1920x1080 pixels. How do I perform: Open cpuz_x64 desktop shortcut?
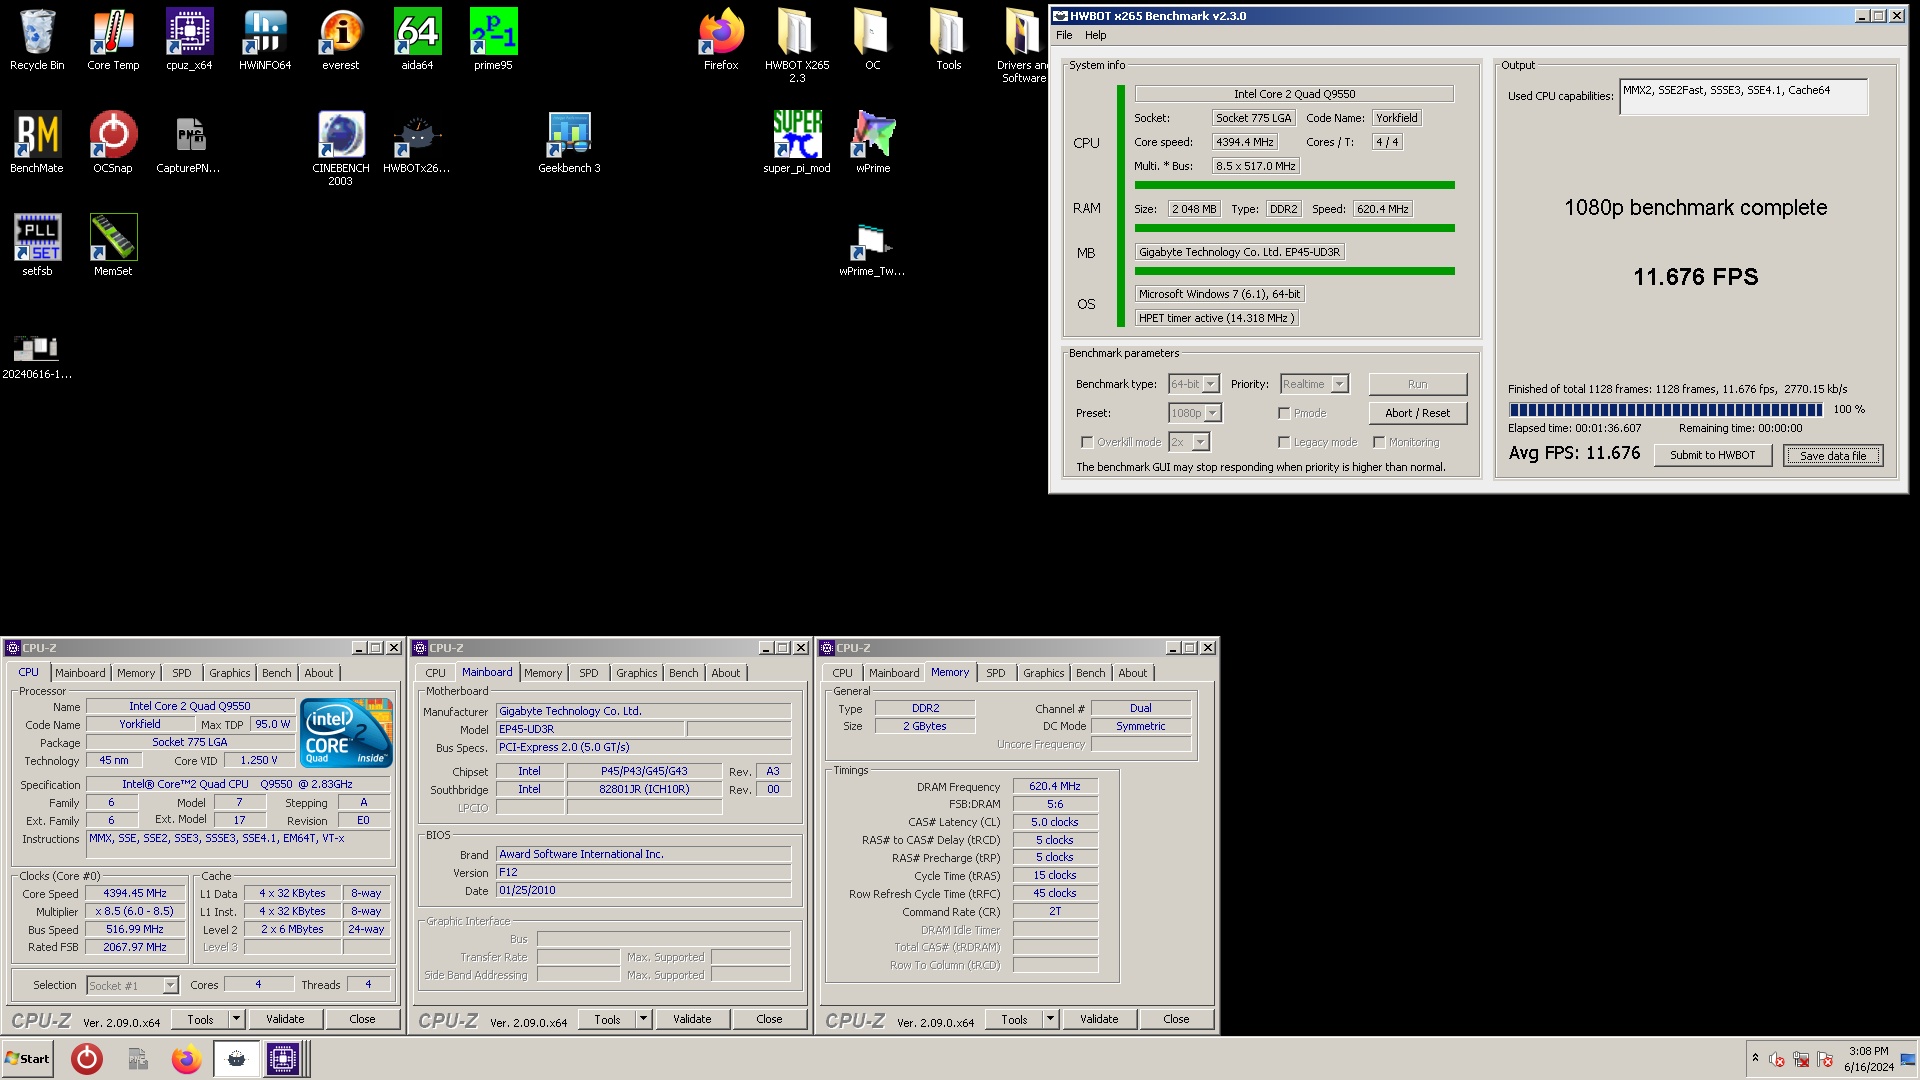tap(189, 40)
